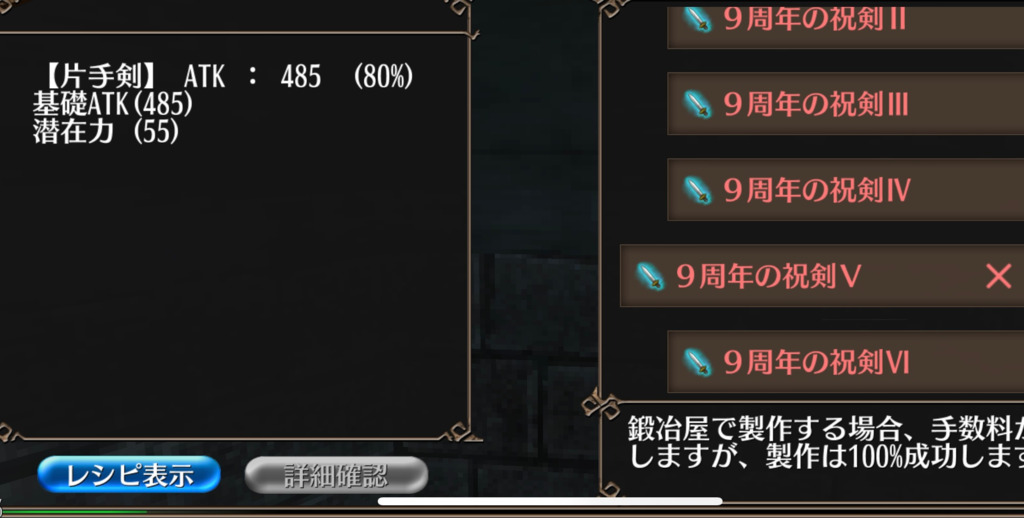1024x518 pixels.
Task: Click the highlighted 9周年の祝剣V name text
Action: [x=769, y=276]
